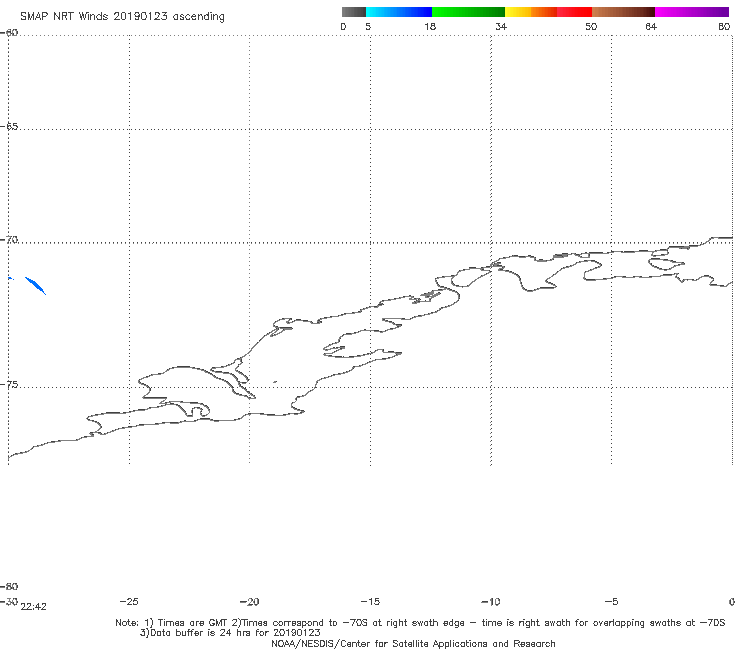Click the latitude label "-75"
740x650 pixels.
[9, 384]
